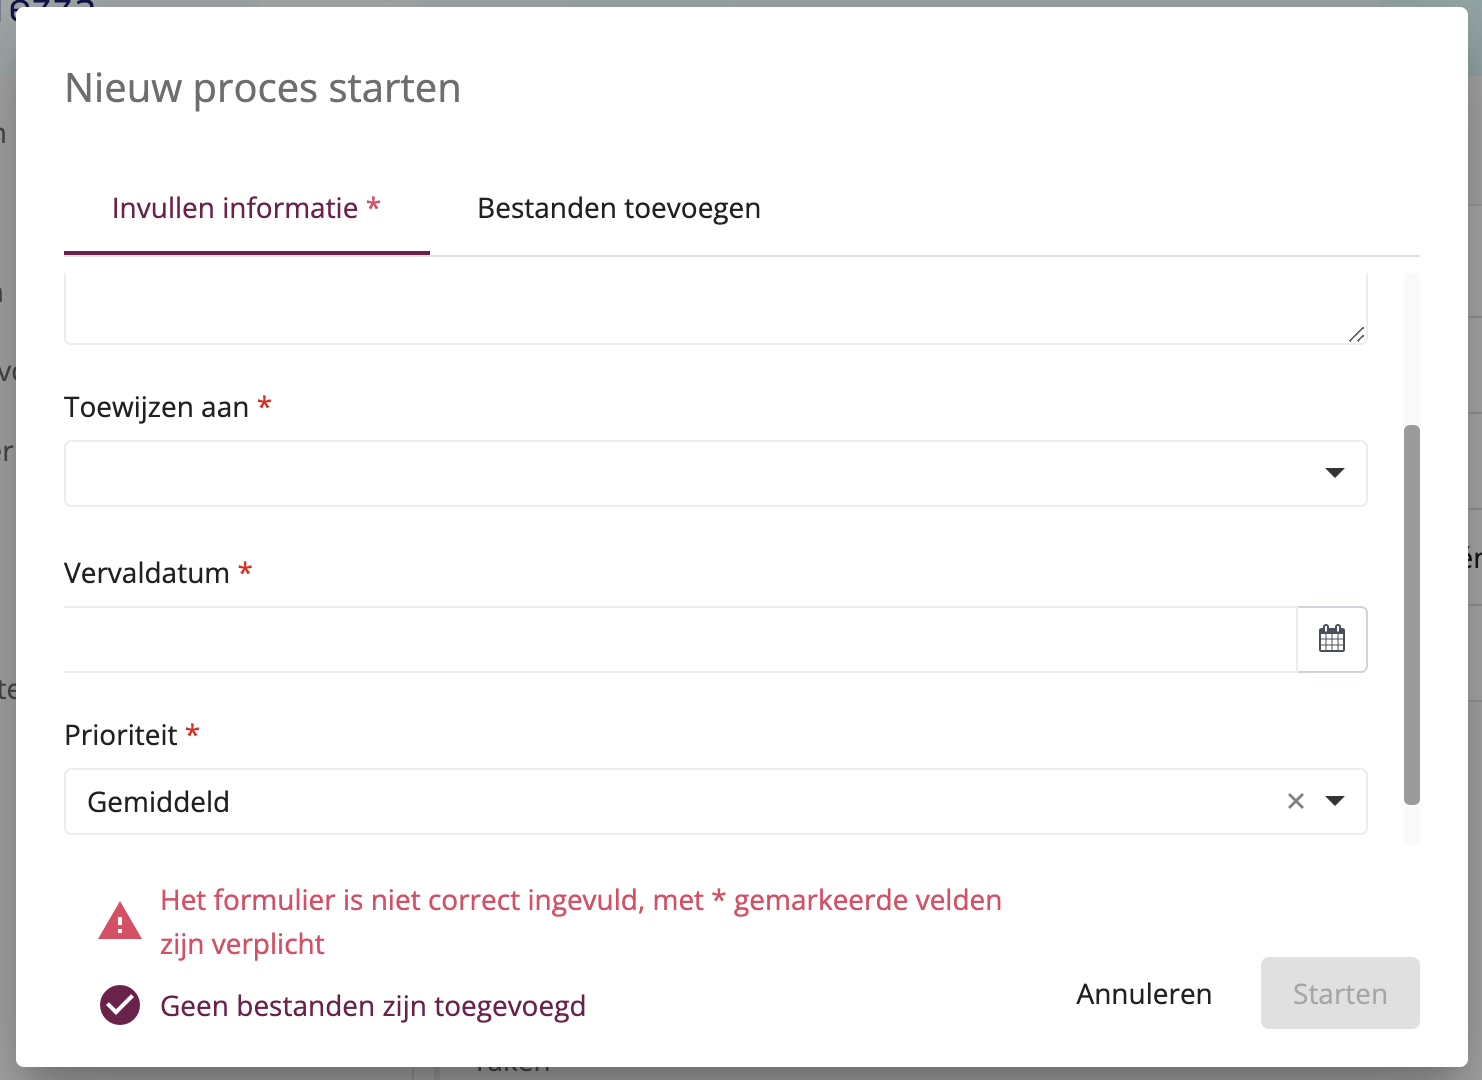The width and height of the screenshot is (1482, 1080).
Task: Focus the Vervaldatum date input field
Action: pyautogui.click(x=680, y=639)
